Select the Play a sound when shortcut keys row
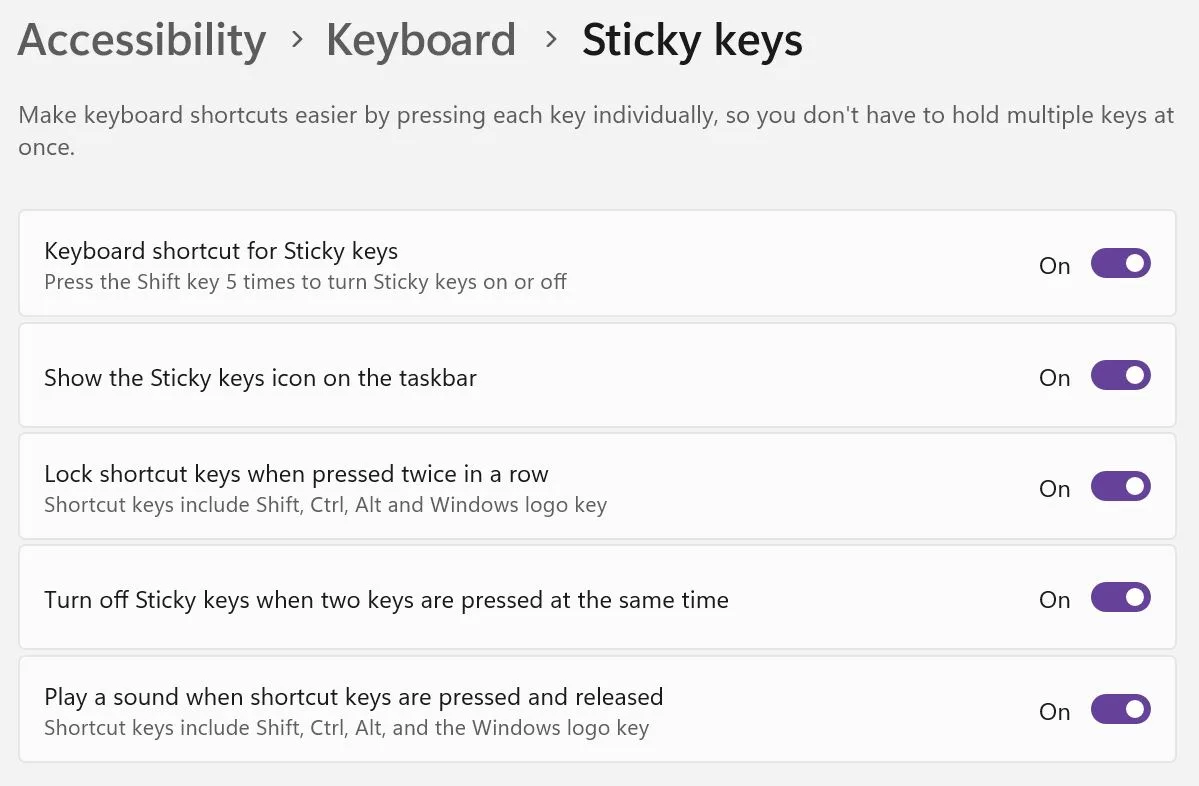 coord(597,710)
